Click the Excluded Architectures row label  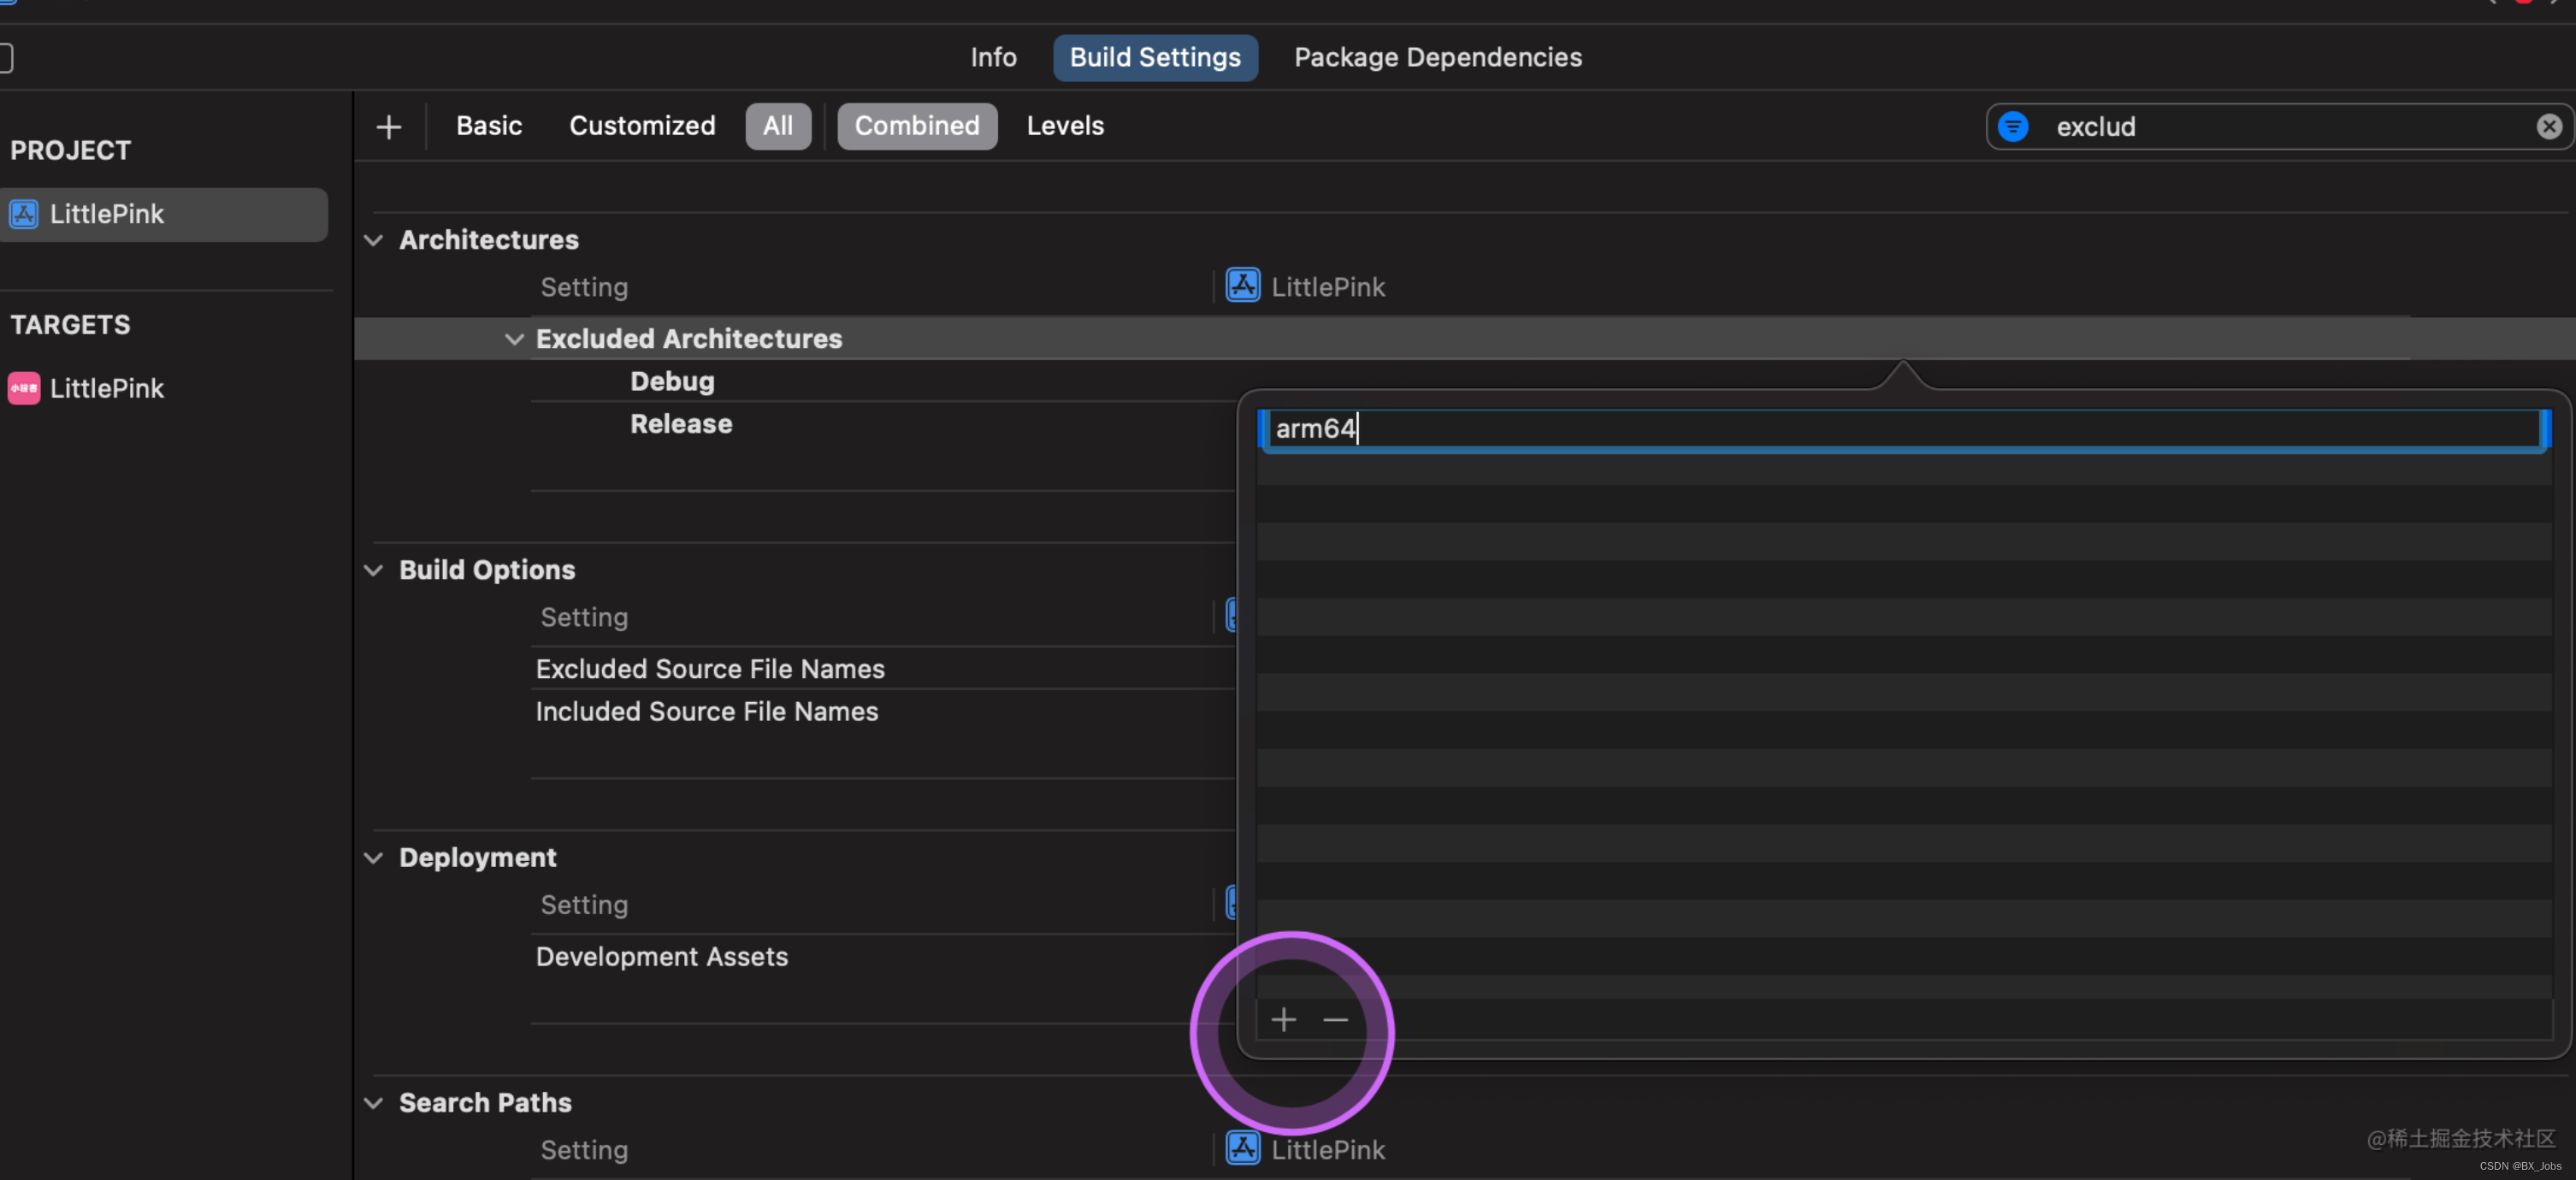[x=689, y=339]
